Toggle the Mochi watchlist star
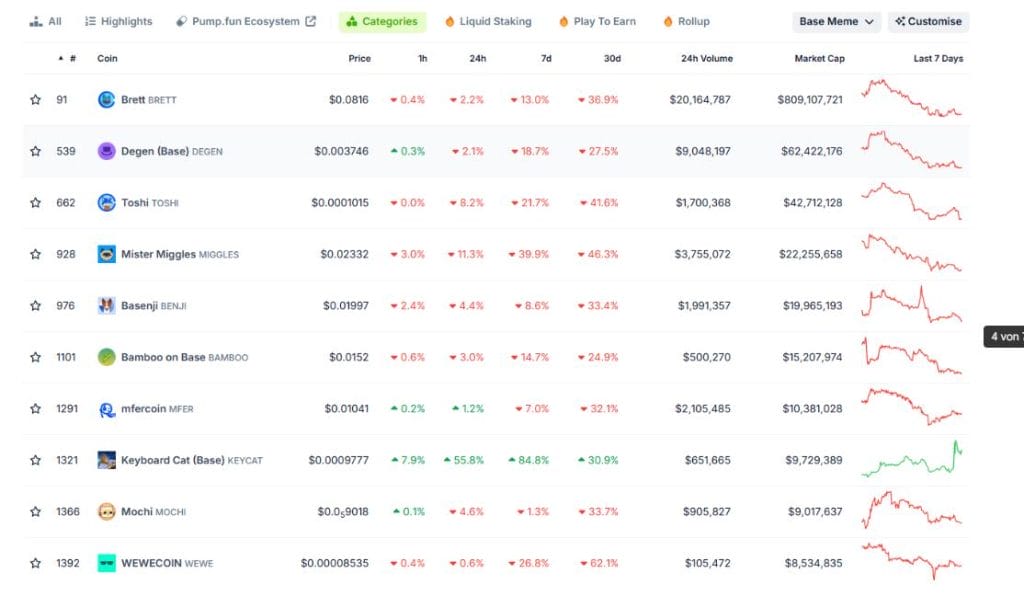This screenshot has height=608, width=1024. pyautogui.click(x=35, y=512)
